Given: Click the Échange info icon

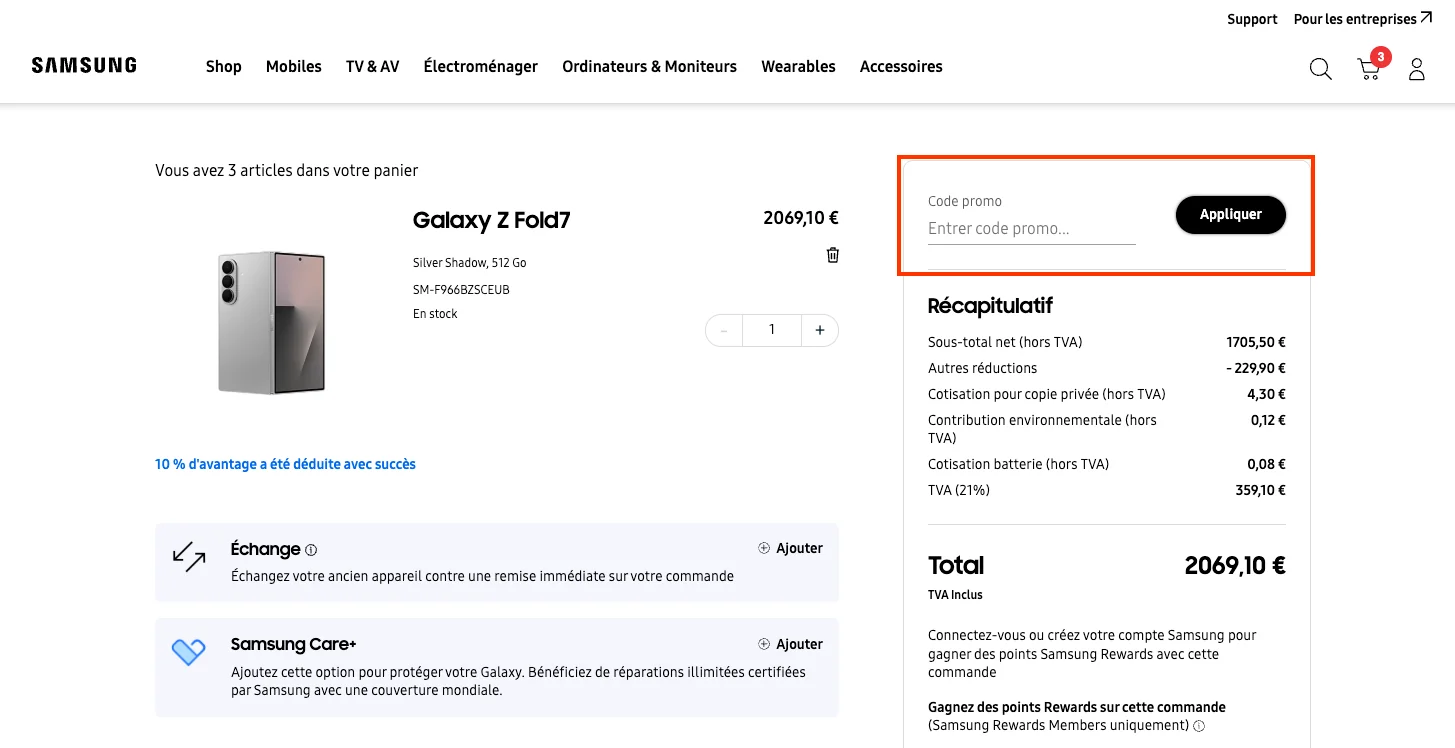Looking at the screenshot, I should coord(311,550).
